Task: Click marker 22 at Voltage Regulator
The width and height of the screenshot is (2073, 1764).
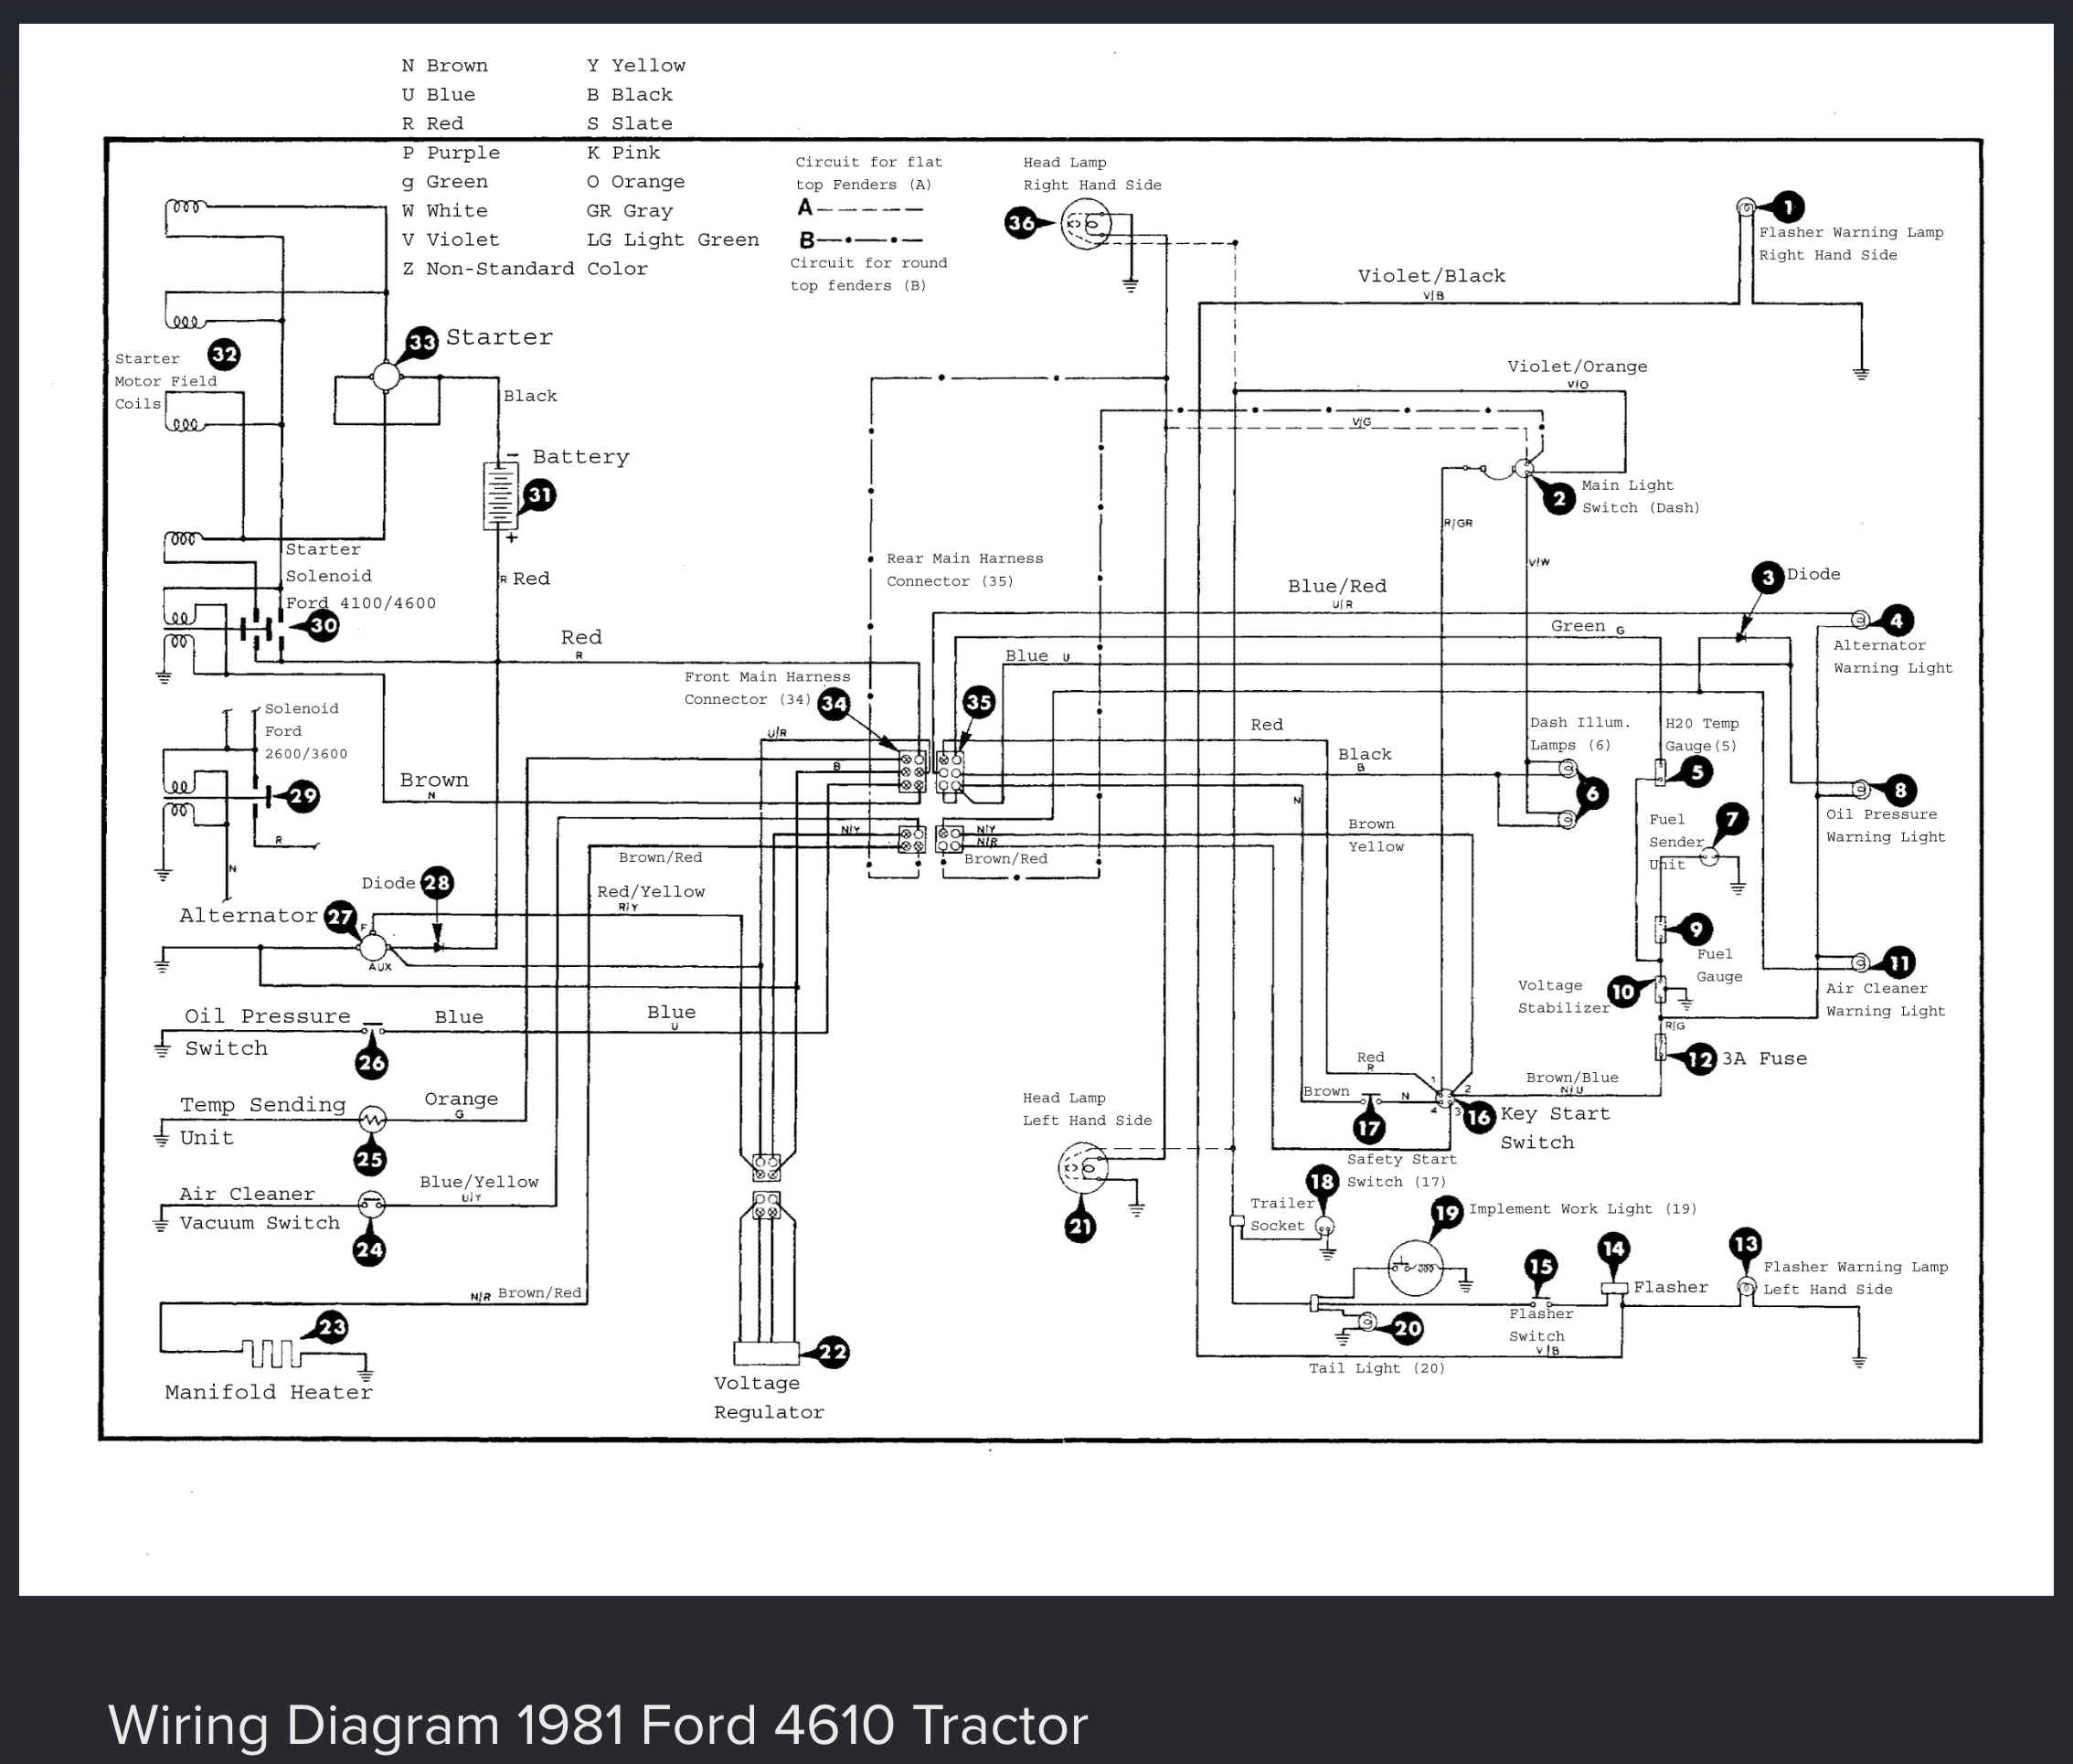Action: (832, 1352)
